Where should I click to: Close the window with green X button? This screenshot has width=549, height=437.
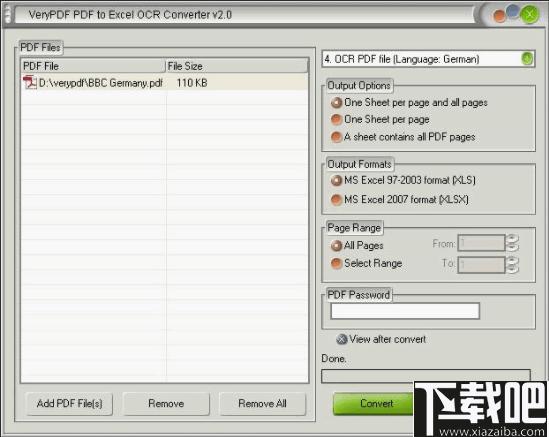coord(529,15)
